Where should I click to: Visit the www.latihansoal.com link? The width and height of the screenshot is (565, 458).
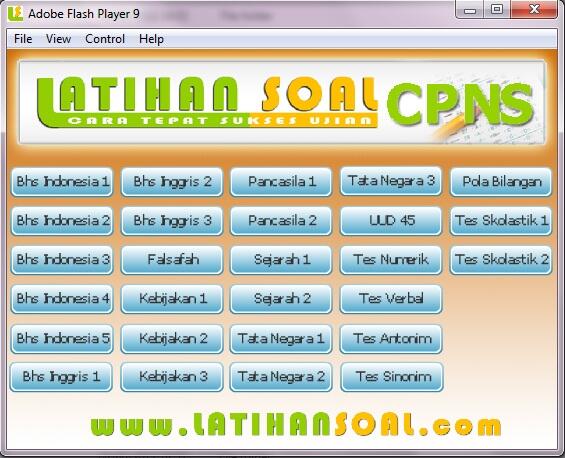pos(296,424)
